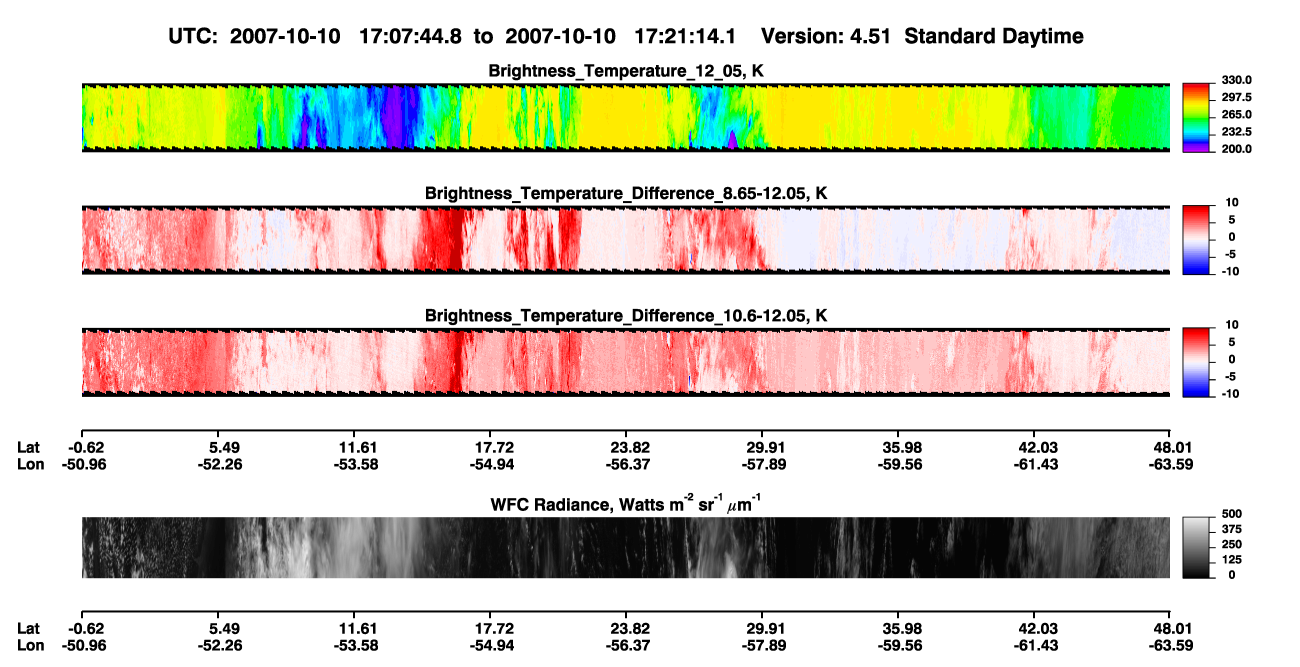Click the 10.6-12.05 temperature difference image strip
Image resolution: width=1300 pixels, height=667 pixels.
(x=625, y=361)
